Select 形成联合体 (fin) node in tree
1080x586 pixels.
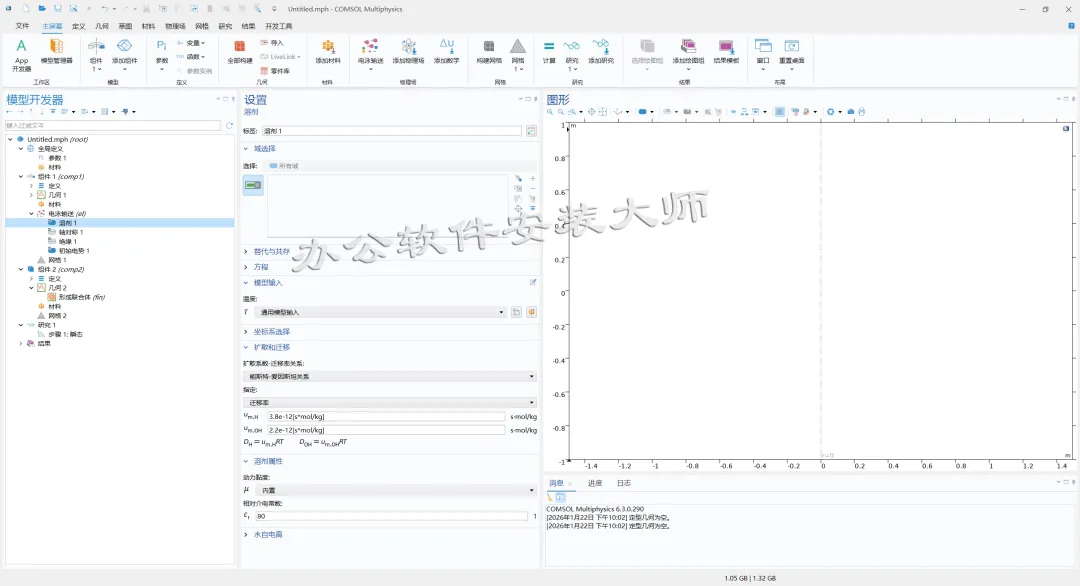pyautogui.click(x=81, y=297)
